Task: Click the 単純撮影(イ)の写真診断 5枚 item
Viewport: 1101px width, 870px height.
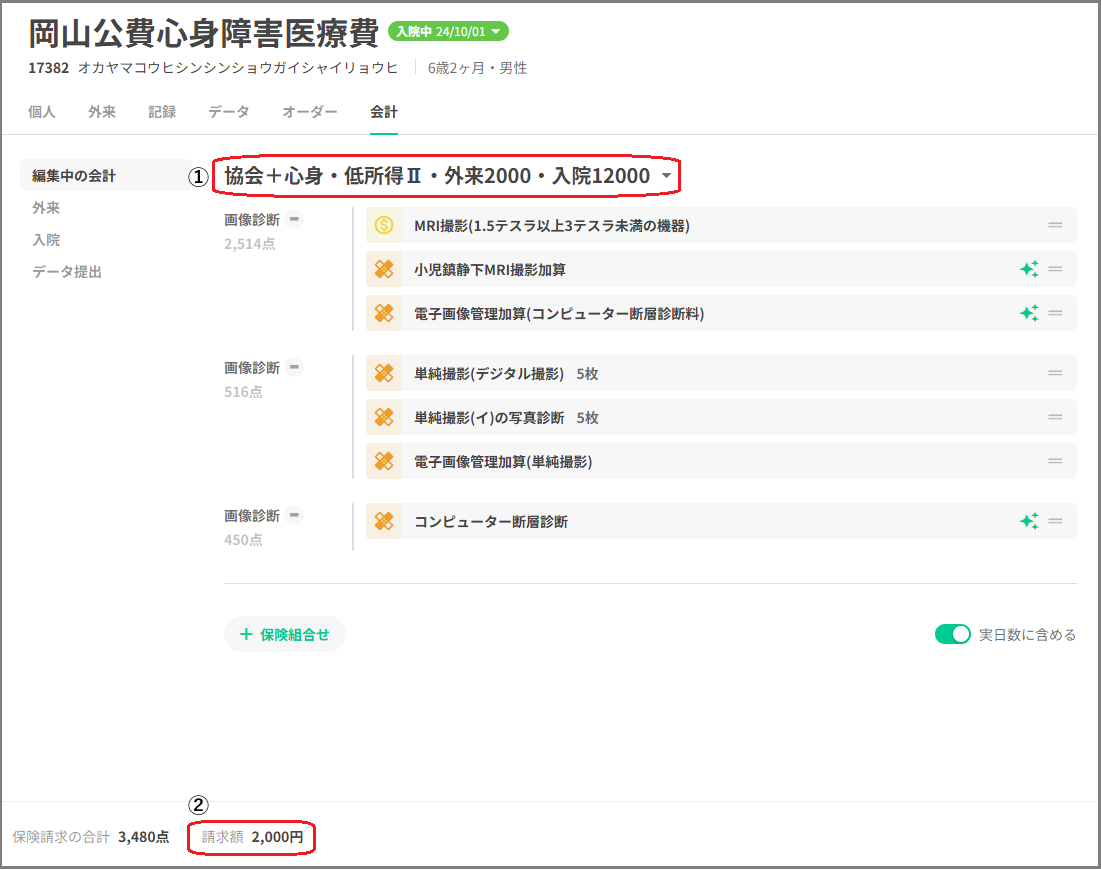Action: (721, 417)
